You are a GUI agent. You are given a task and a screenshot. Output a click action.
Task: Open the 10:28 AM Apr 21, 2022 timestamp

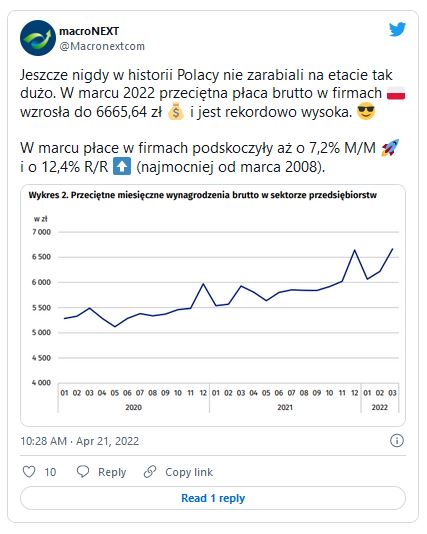coord(80,441)
